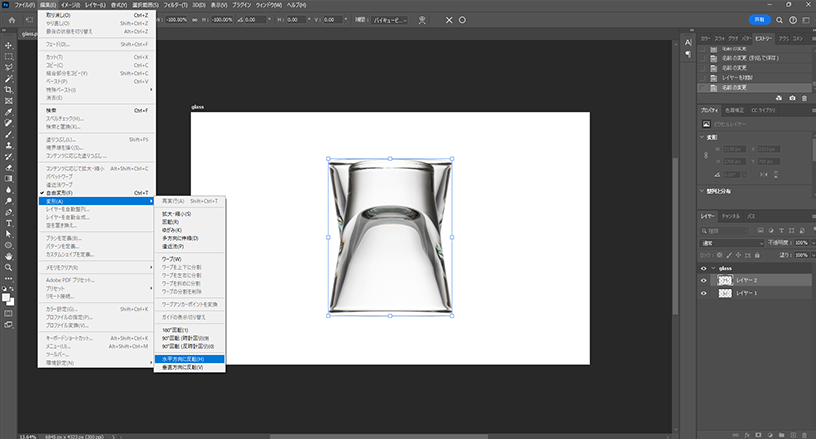The image size is (816, 439).
Task: Hide the レイヤー 2 layer visibility eye
Action: (703, 281)
